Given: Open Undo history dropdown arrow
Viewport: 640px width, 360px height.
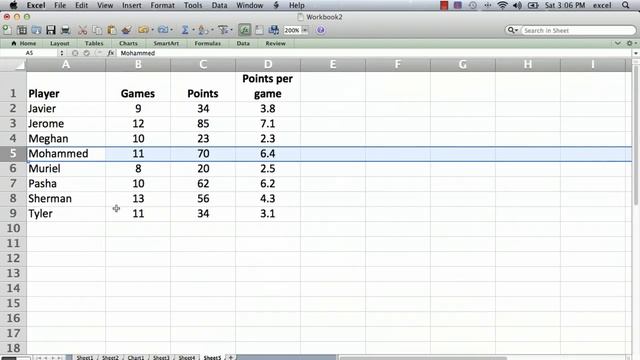Looking at the screenshot, I should (152, 30).
